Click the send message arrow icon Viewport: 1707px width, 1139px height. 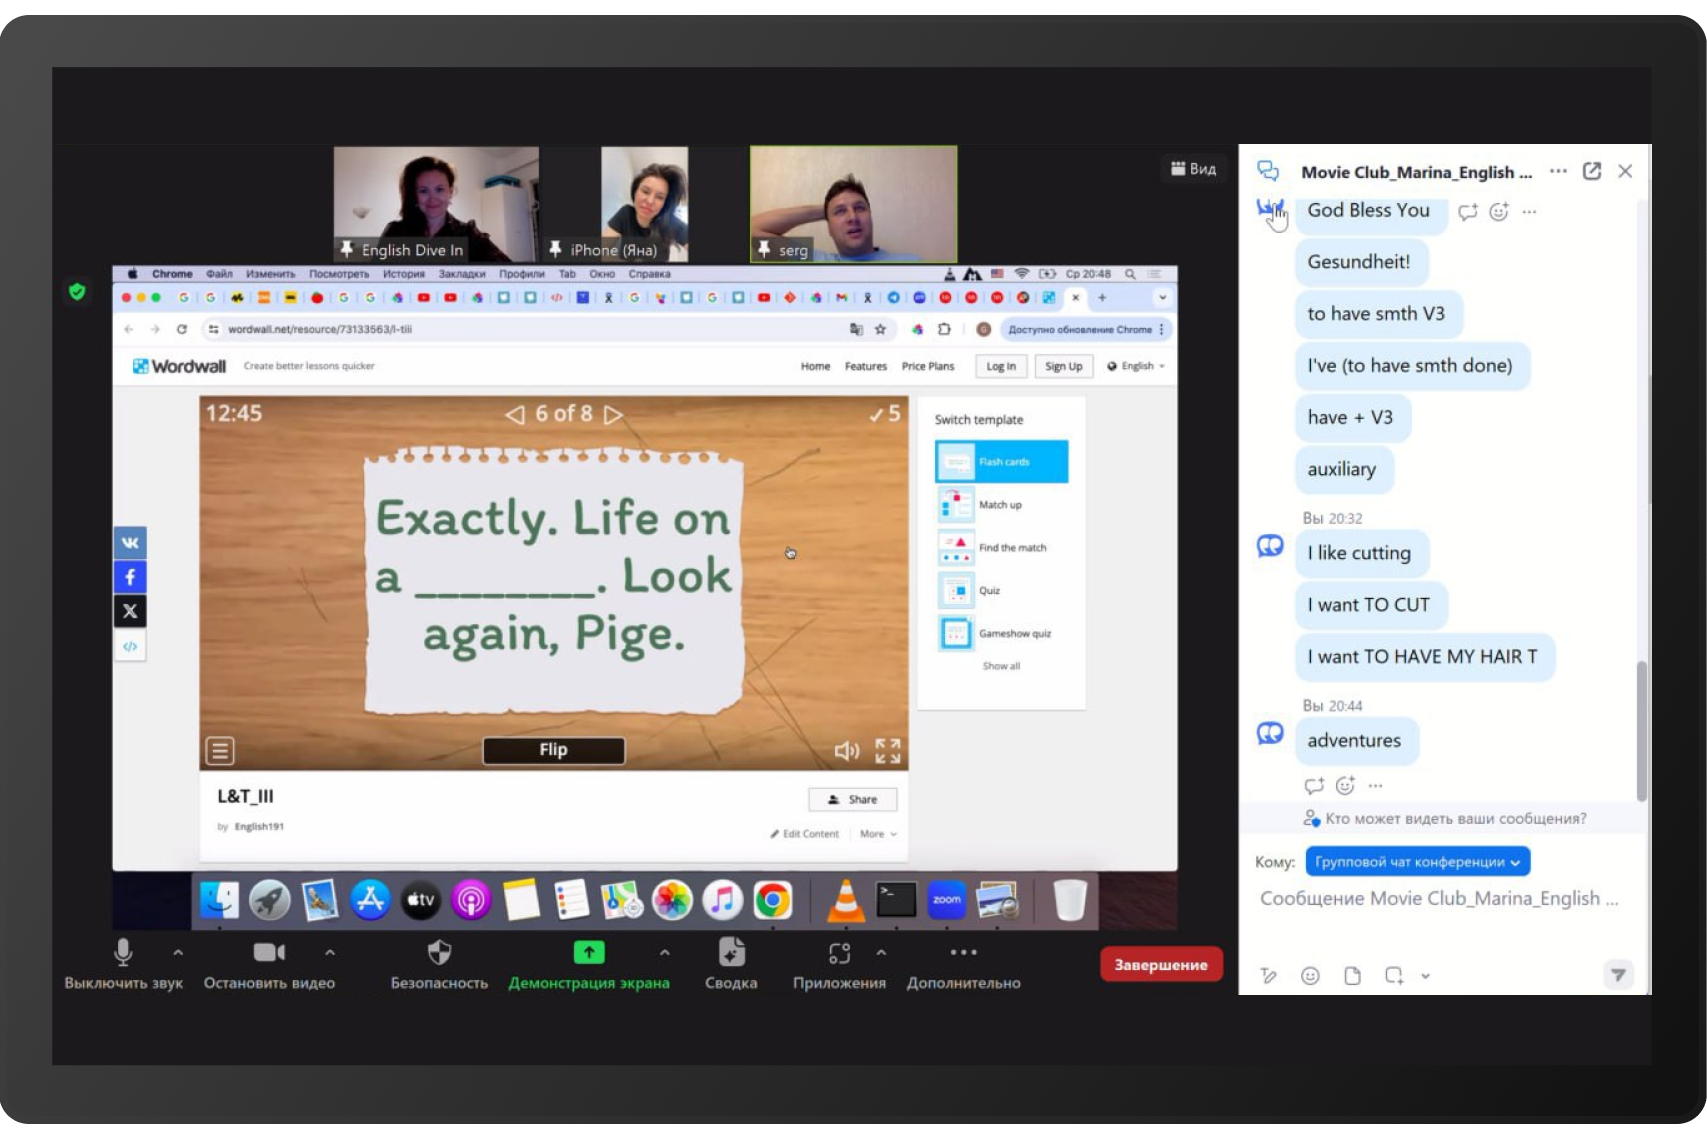click(x=1617, y=975)
